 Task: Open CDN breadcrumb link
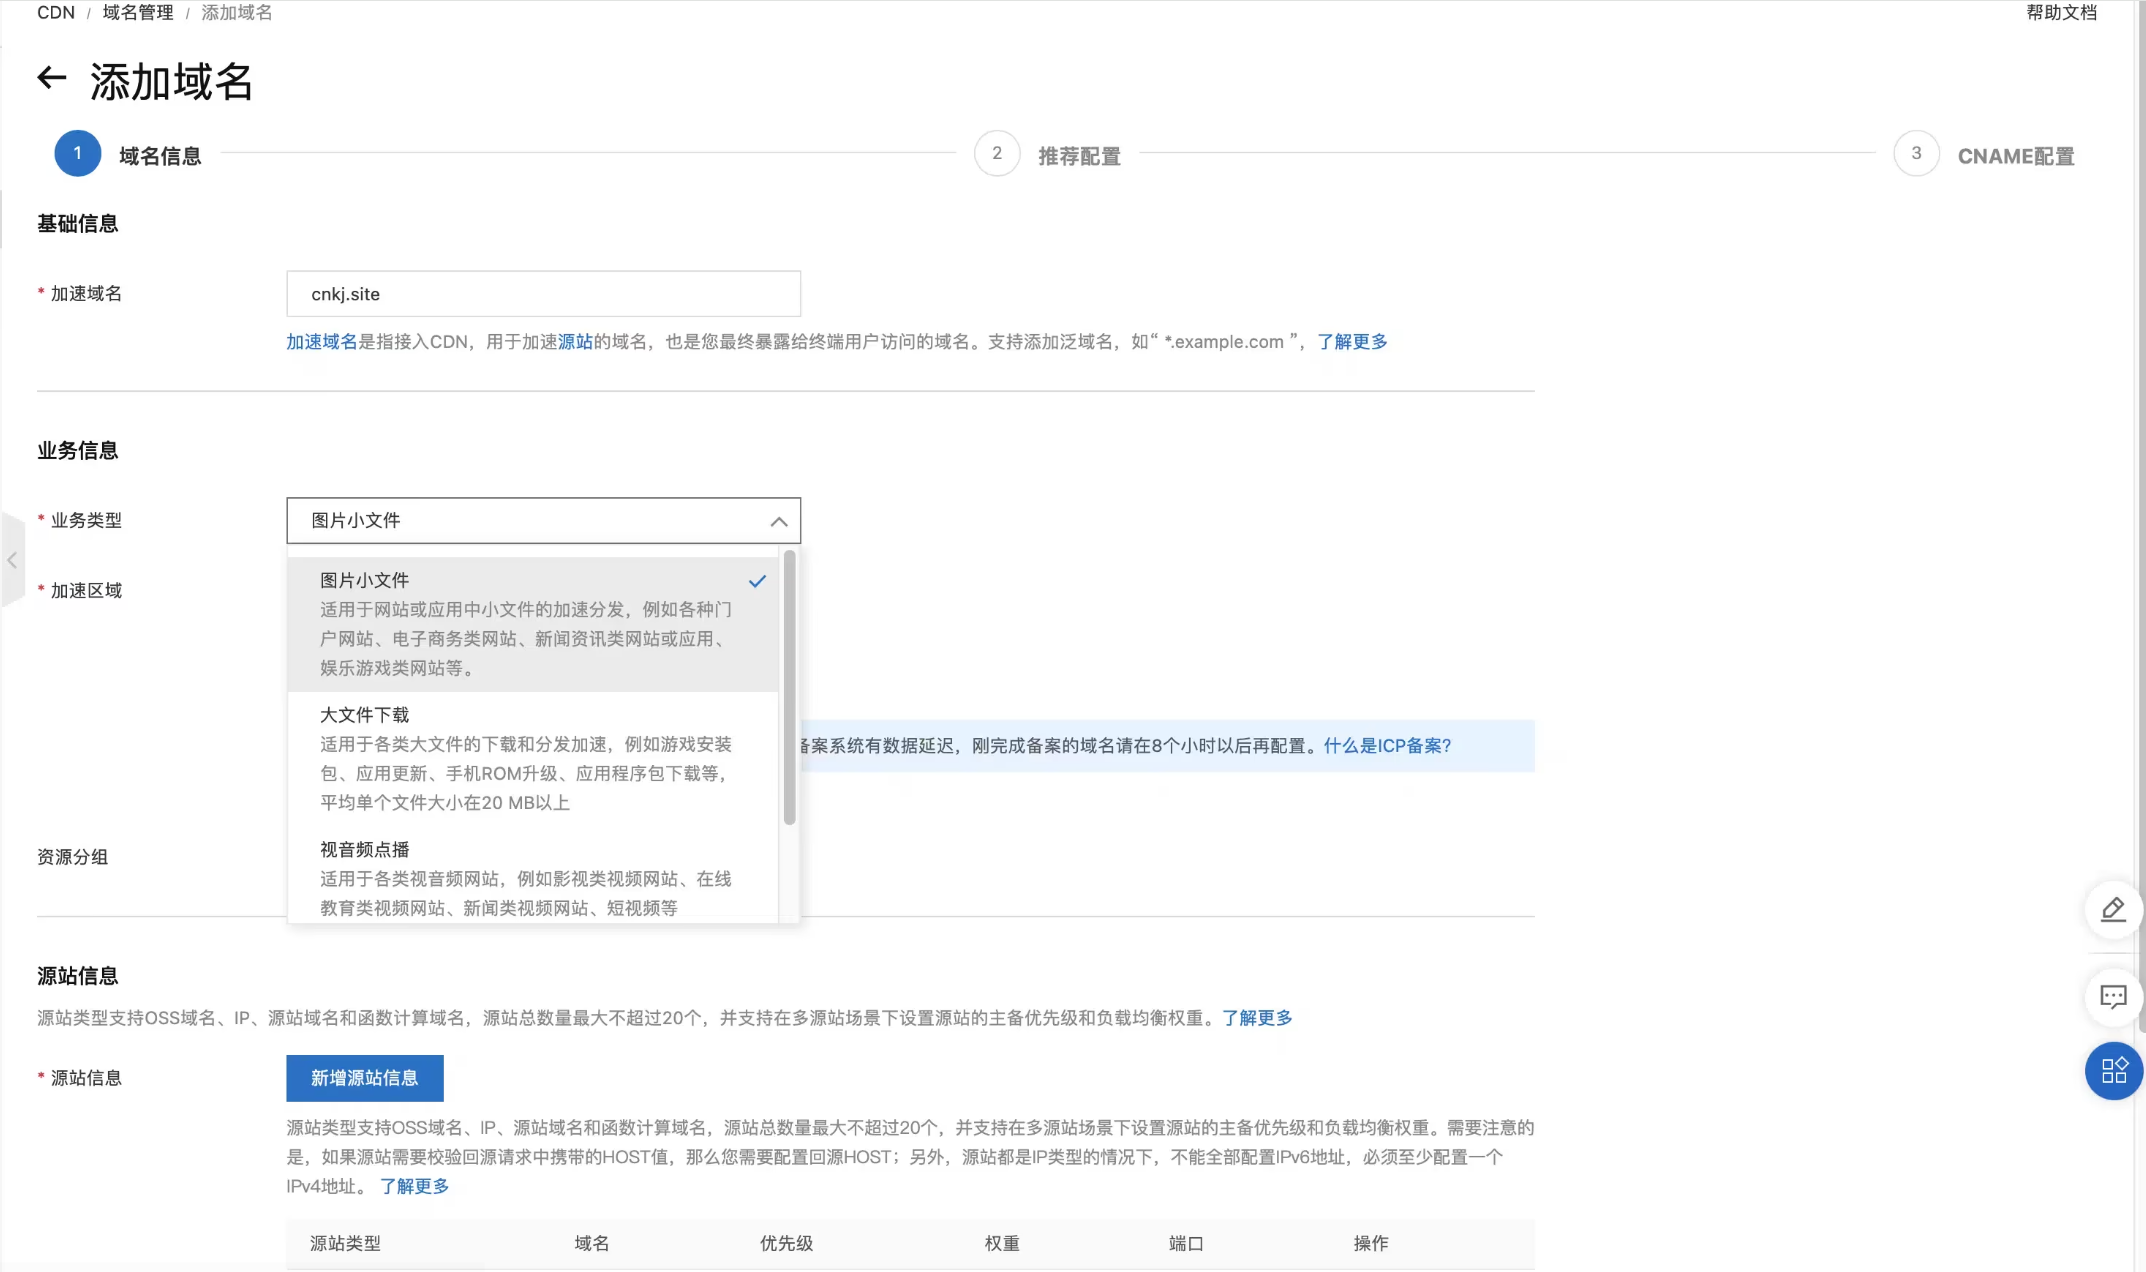pyautogui.click(x=55, y=13)
